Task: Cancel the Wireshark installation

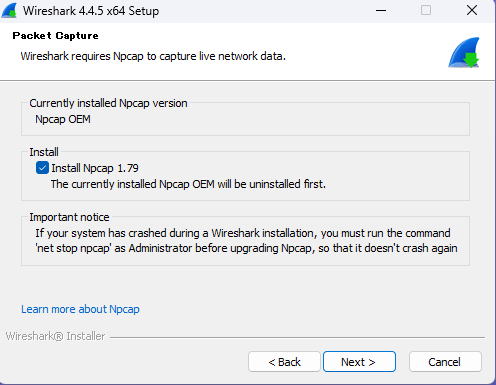Action: click(x=445, y=362)
